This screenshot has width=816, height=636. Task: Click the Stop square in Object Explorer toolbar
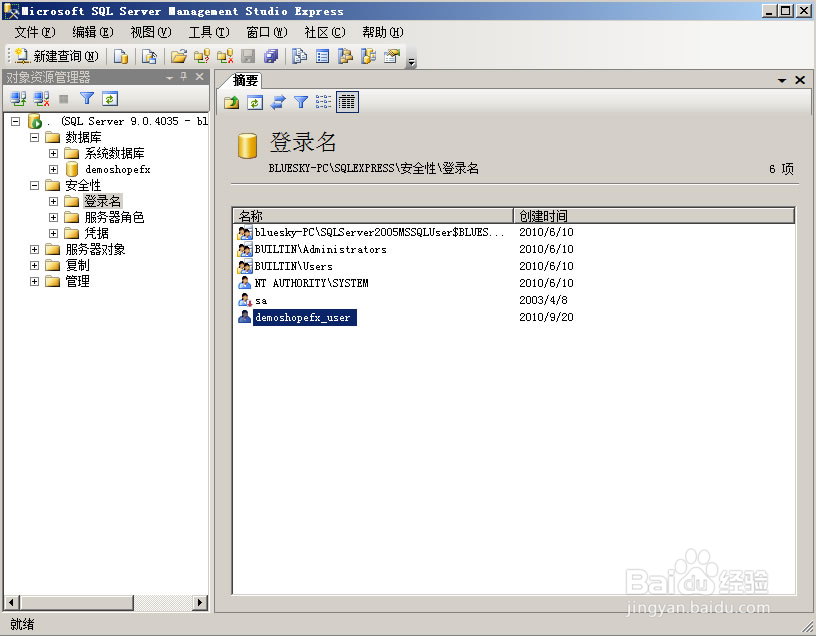tap(63, 98)
